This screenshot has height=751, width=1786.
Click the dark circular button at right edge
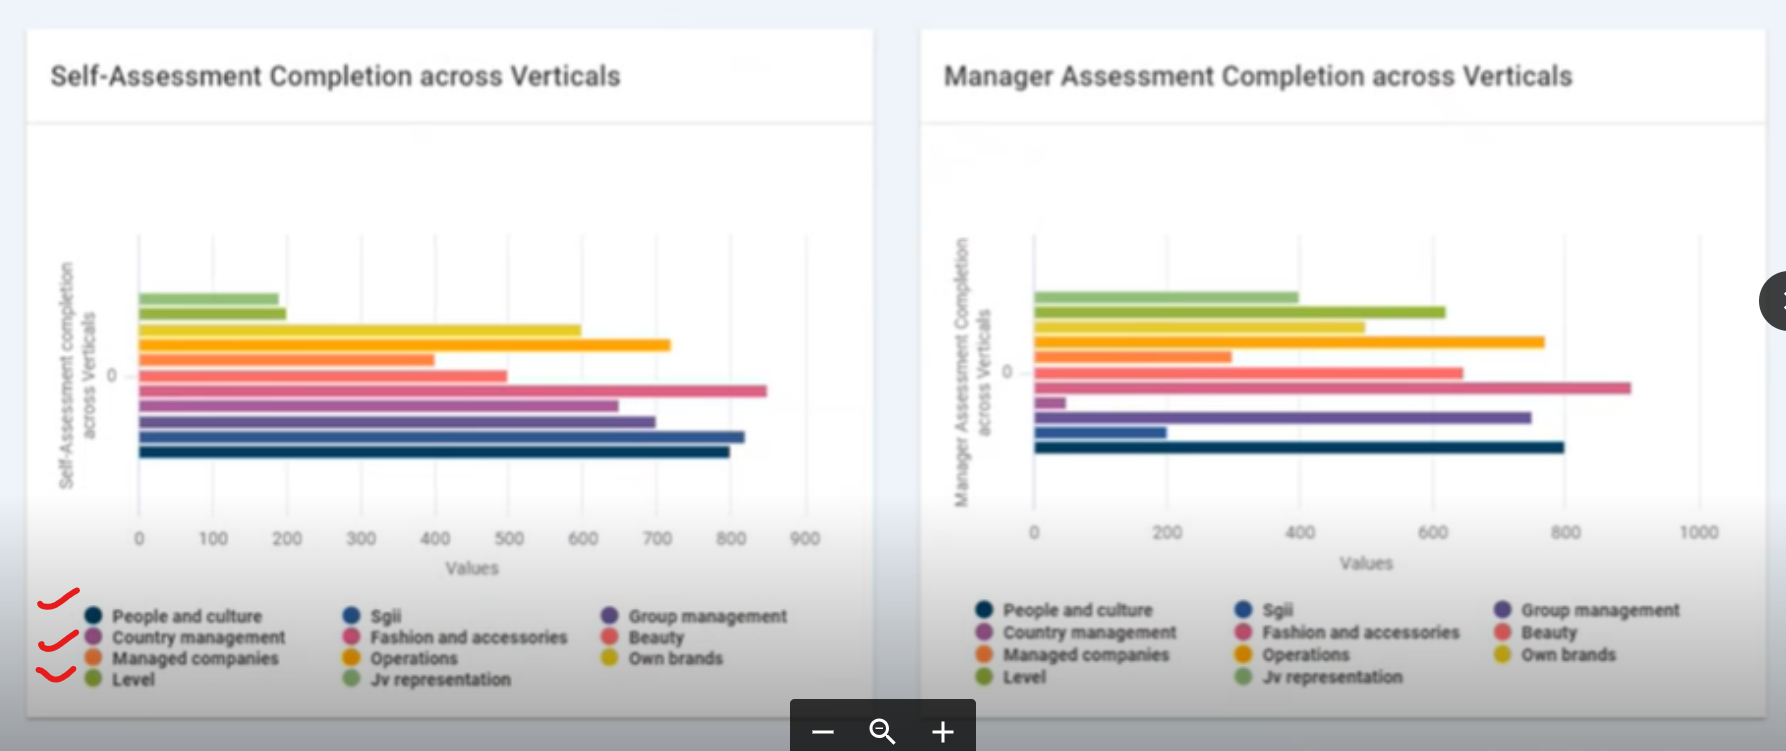coord(1774,300)
